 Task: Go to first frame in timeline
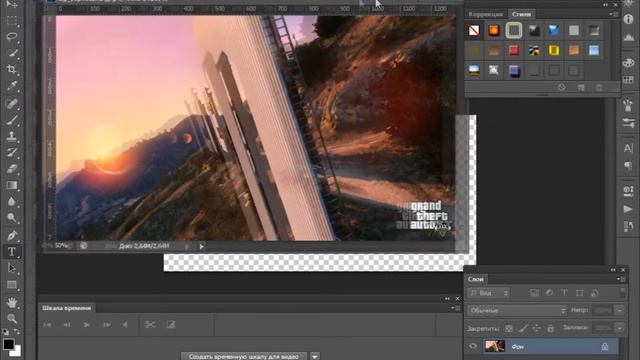coord(47,325)
